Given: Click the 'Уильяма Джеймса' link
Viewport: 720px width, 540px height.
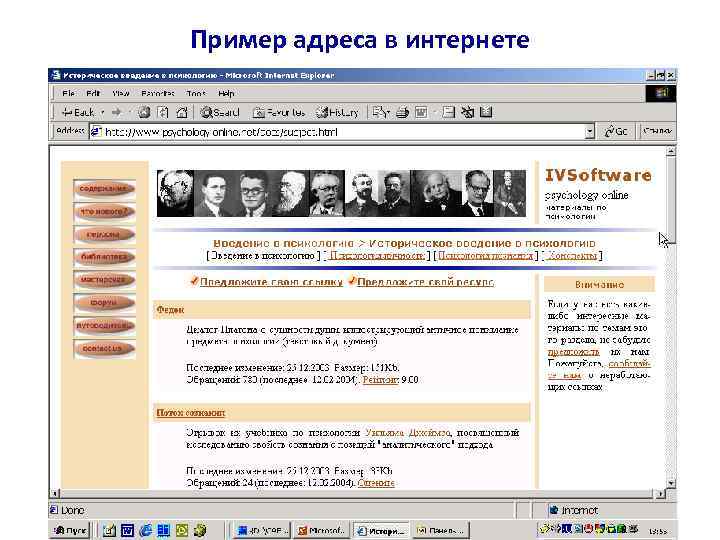Looking at the screenshot, I should click(x=407, y=433).
